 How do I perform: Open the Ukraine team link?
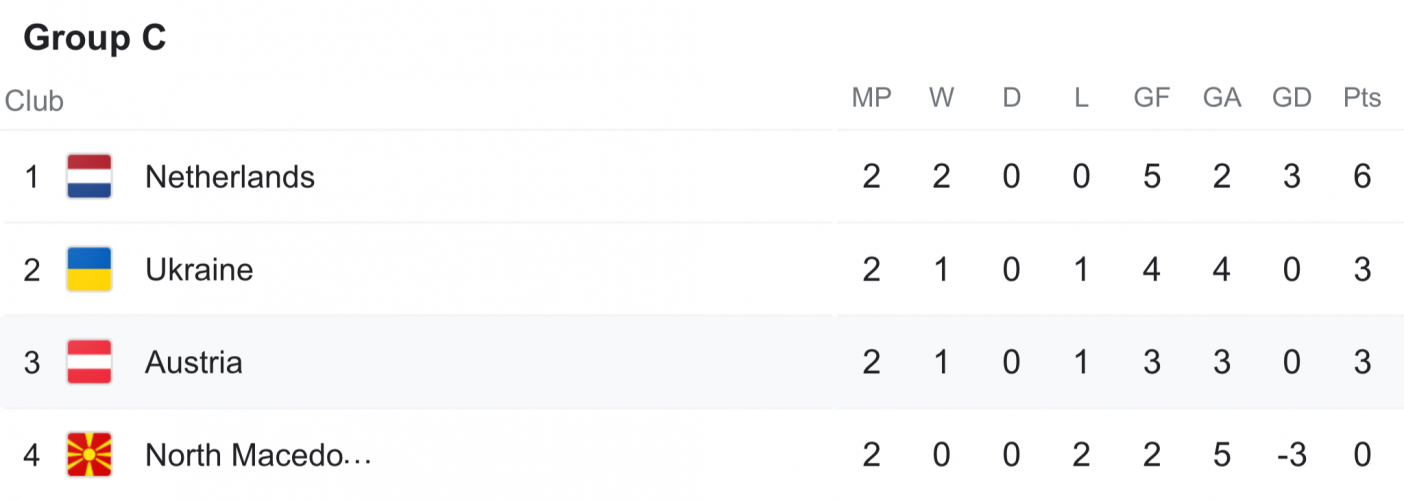[x=198, y=270]
